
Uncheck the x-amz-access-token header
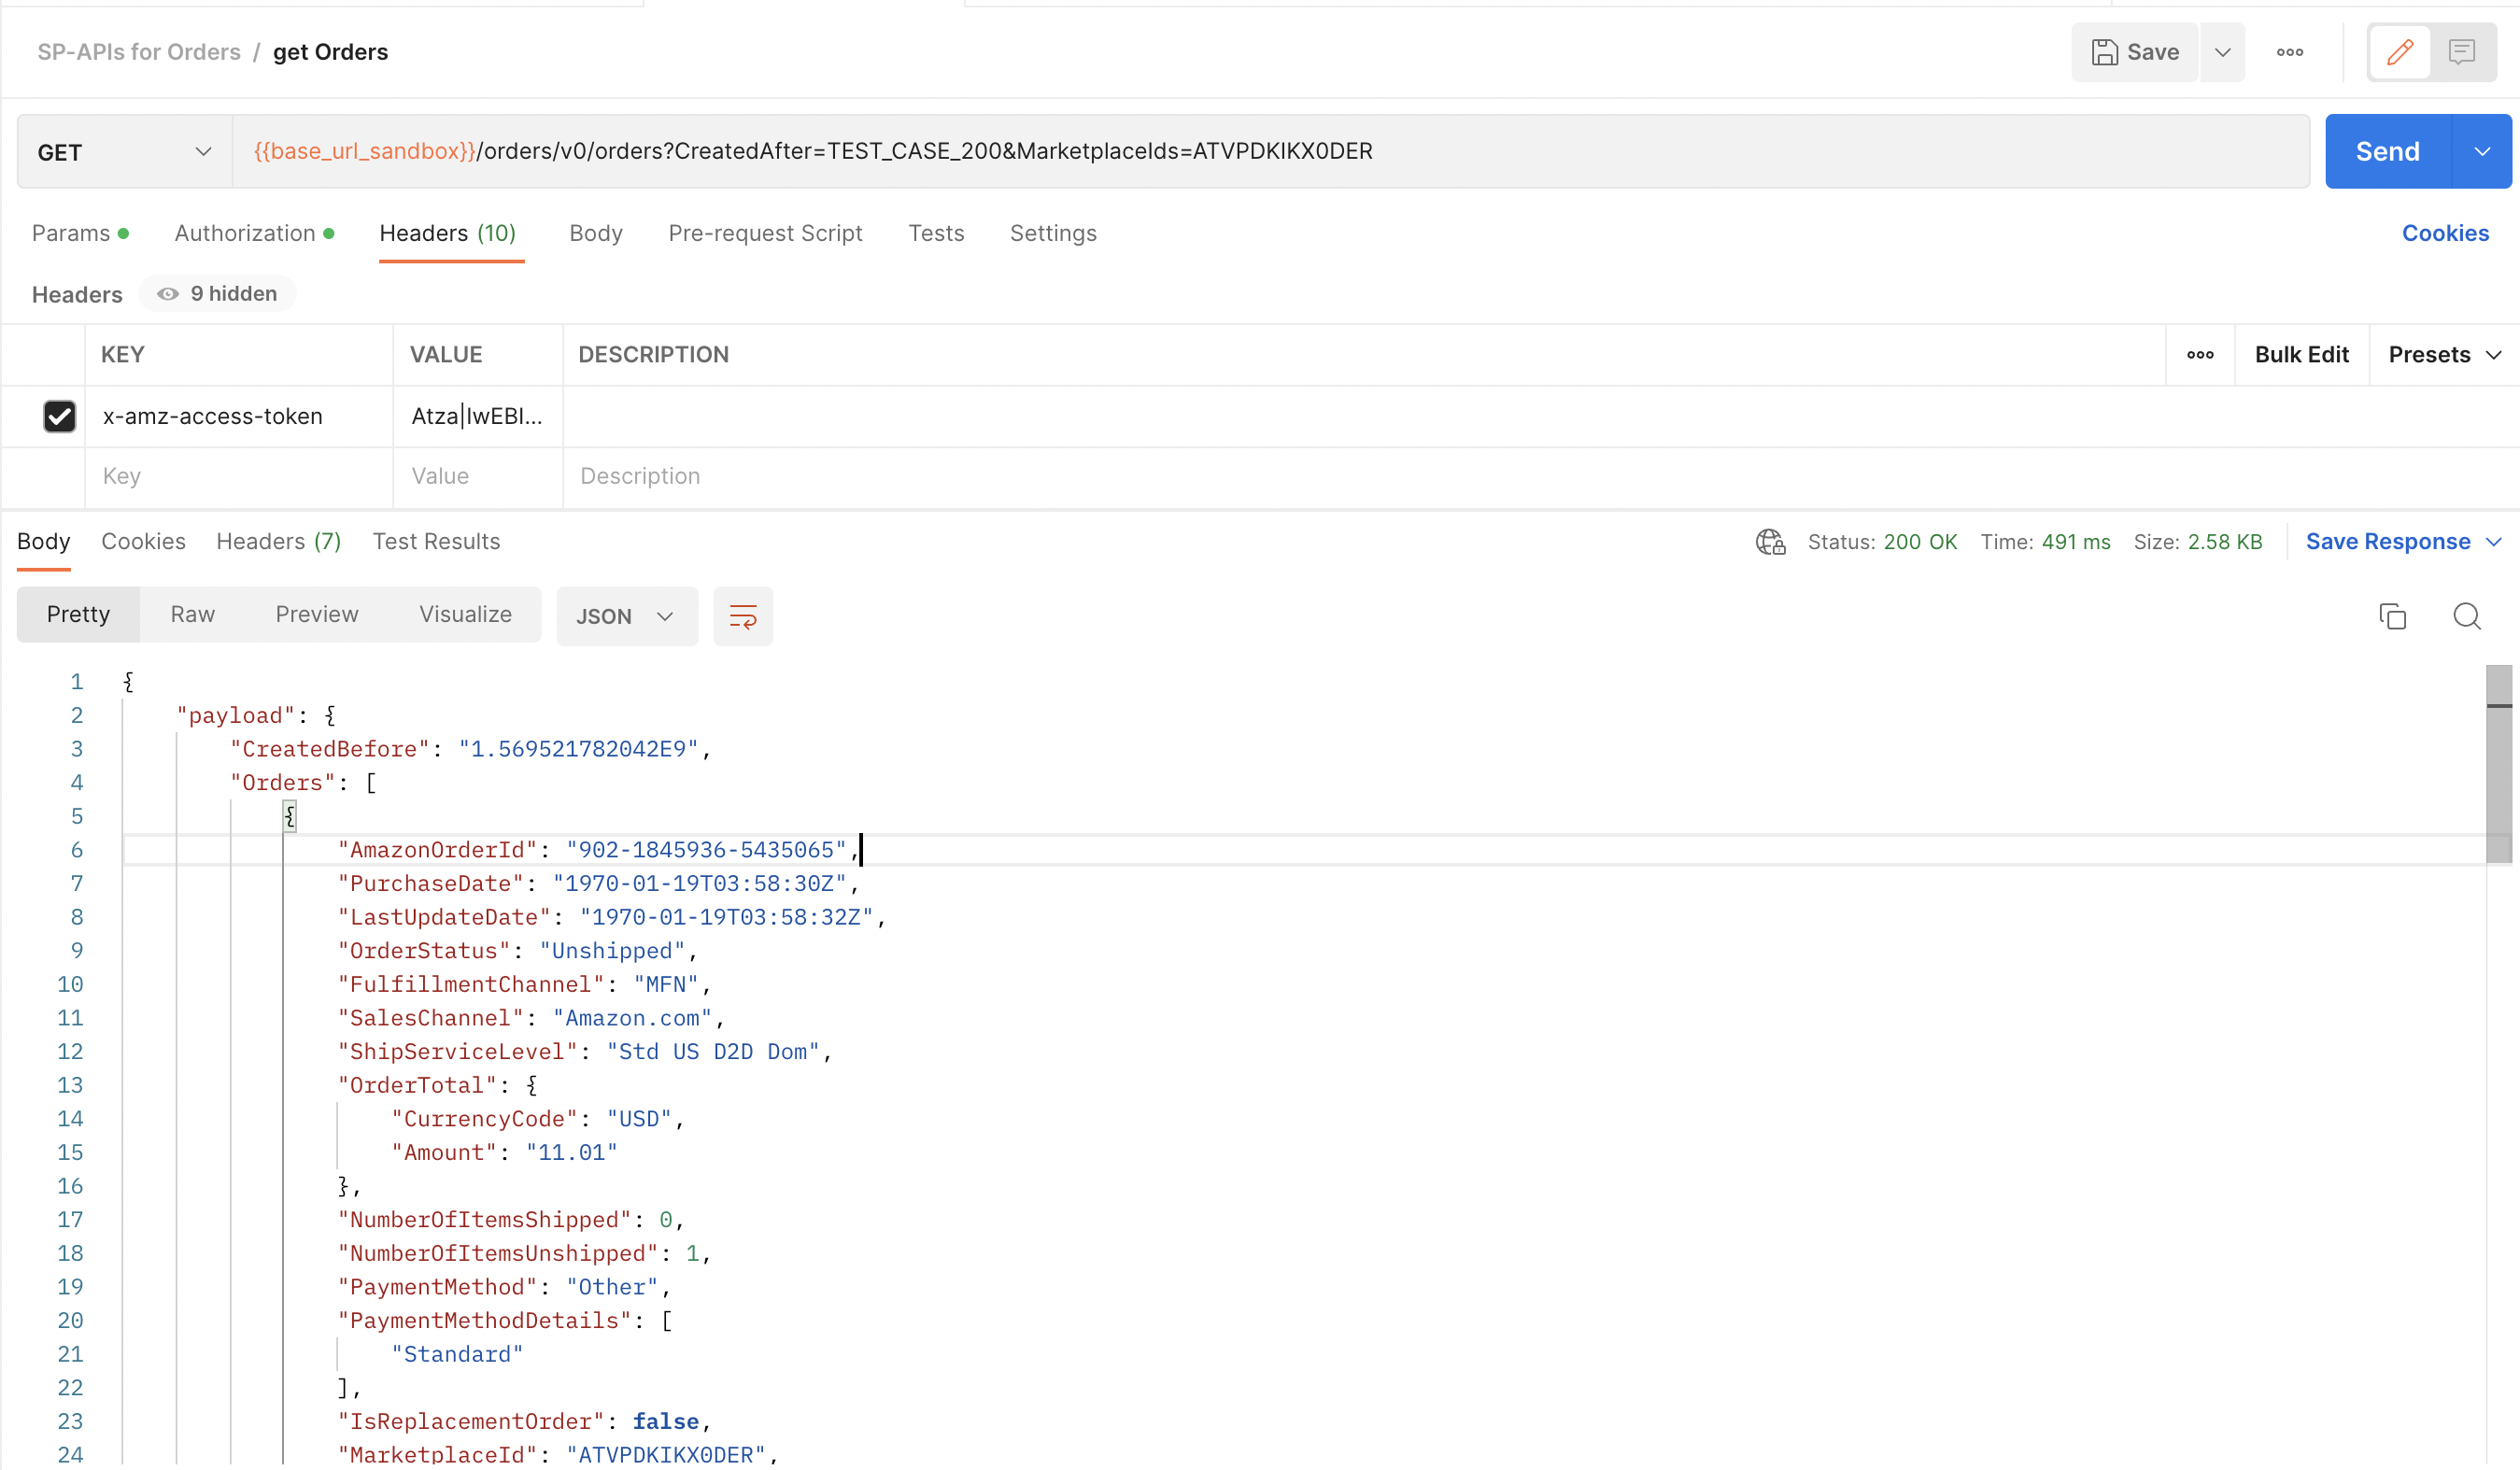[60, 417]
